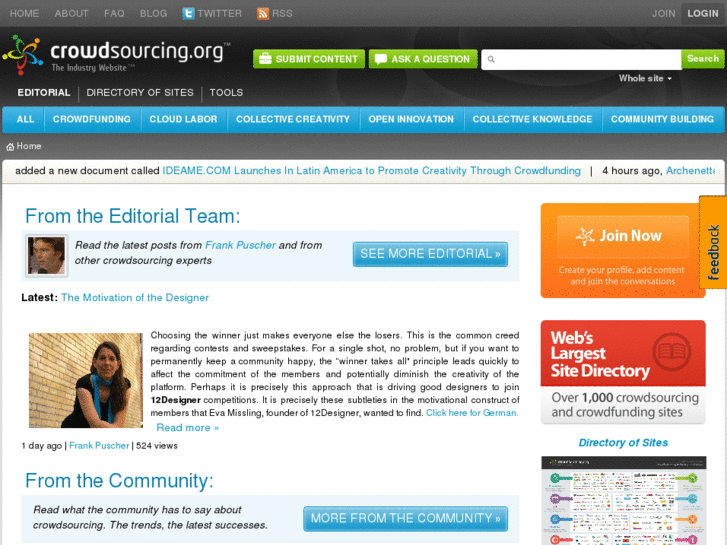Image resolution: width=727 pixels, height=545 pixels.
Task: Open the BLOG link
Action: 153,13
